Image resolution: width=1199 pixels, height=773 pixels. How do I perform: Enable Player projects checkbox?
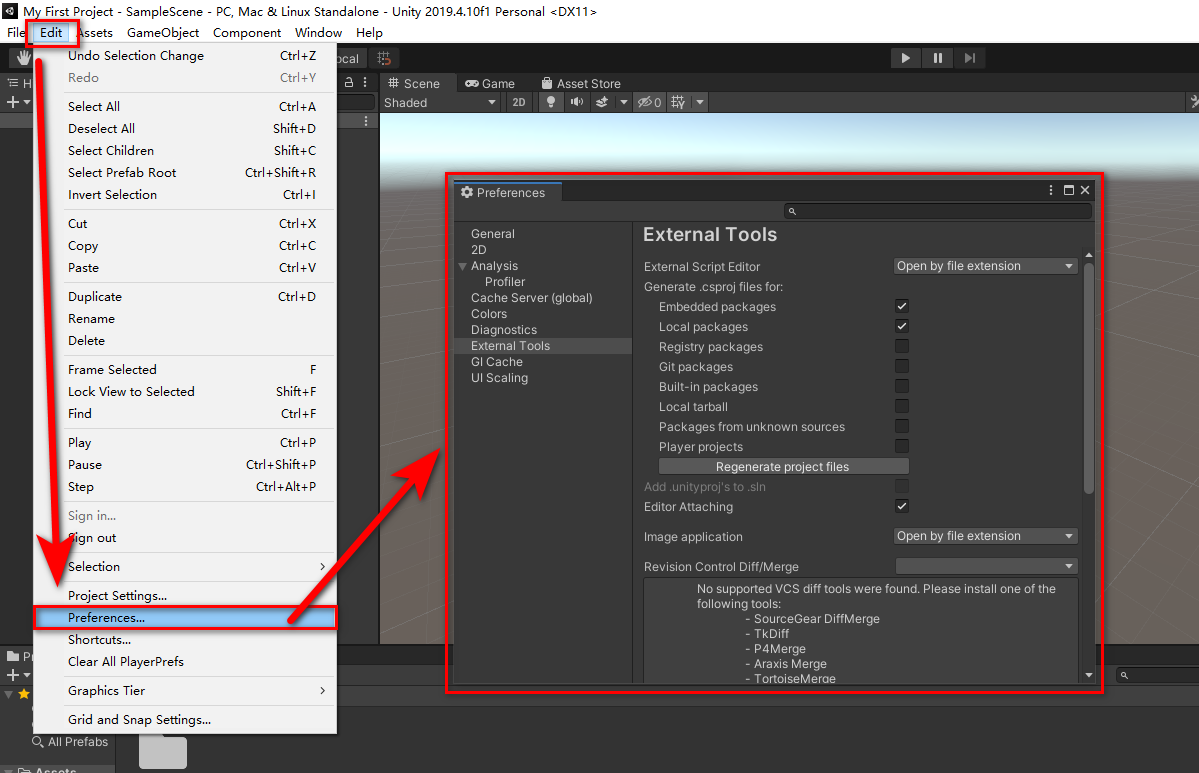point(902,446)
